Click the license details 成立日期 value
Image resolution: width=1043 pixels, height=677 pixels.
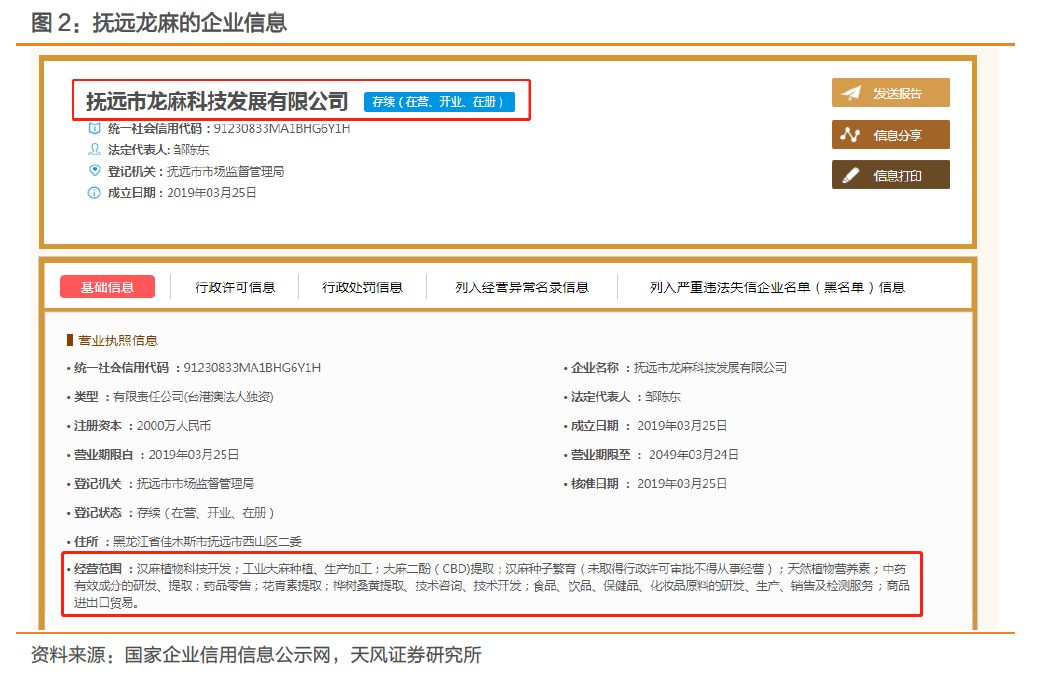[682, 426]
